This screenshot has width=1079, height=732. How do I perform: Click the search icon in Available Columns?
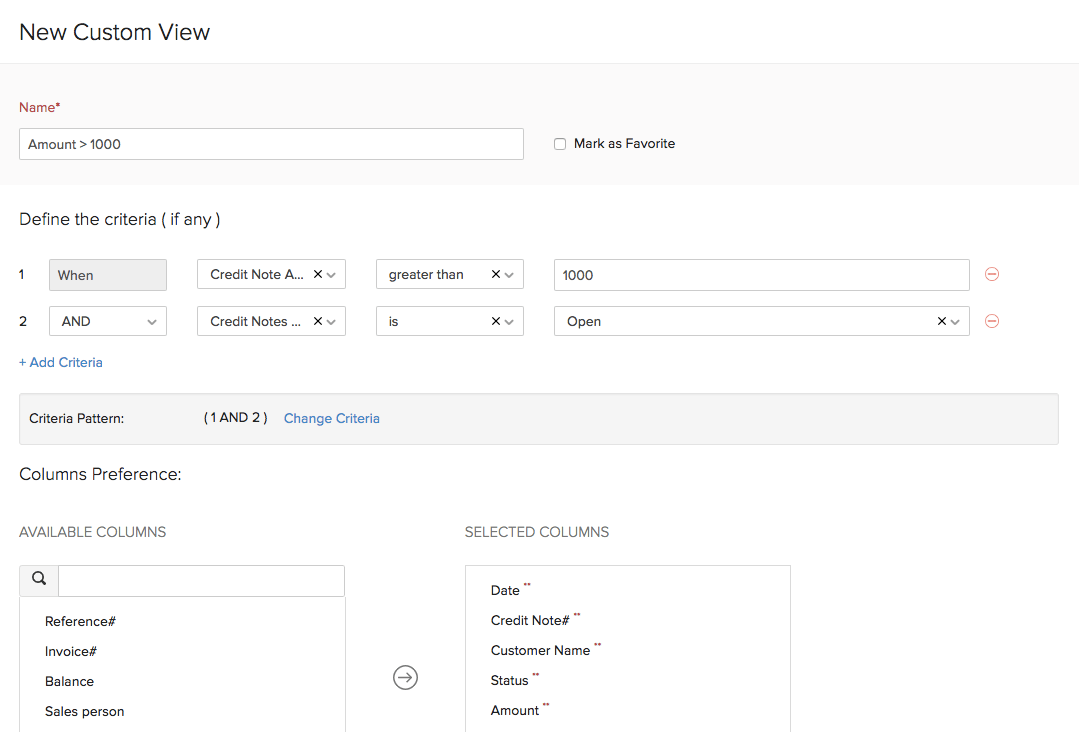[38, 579]
